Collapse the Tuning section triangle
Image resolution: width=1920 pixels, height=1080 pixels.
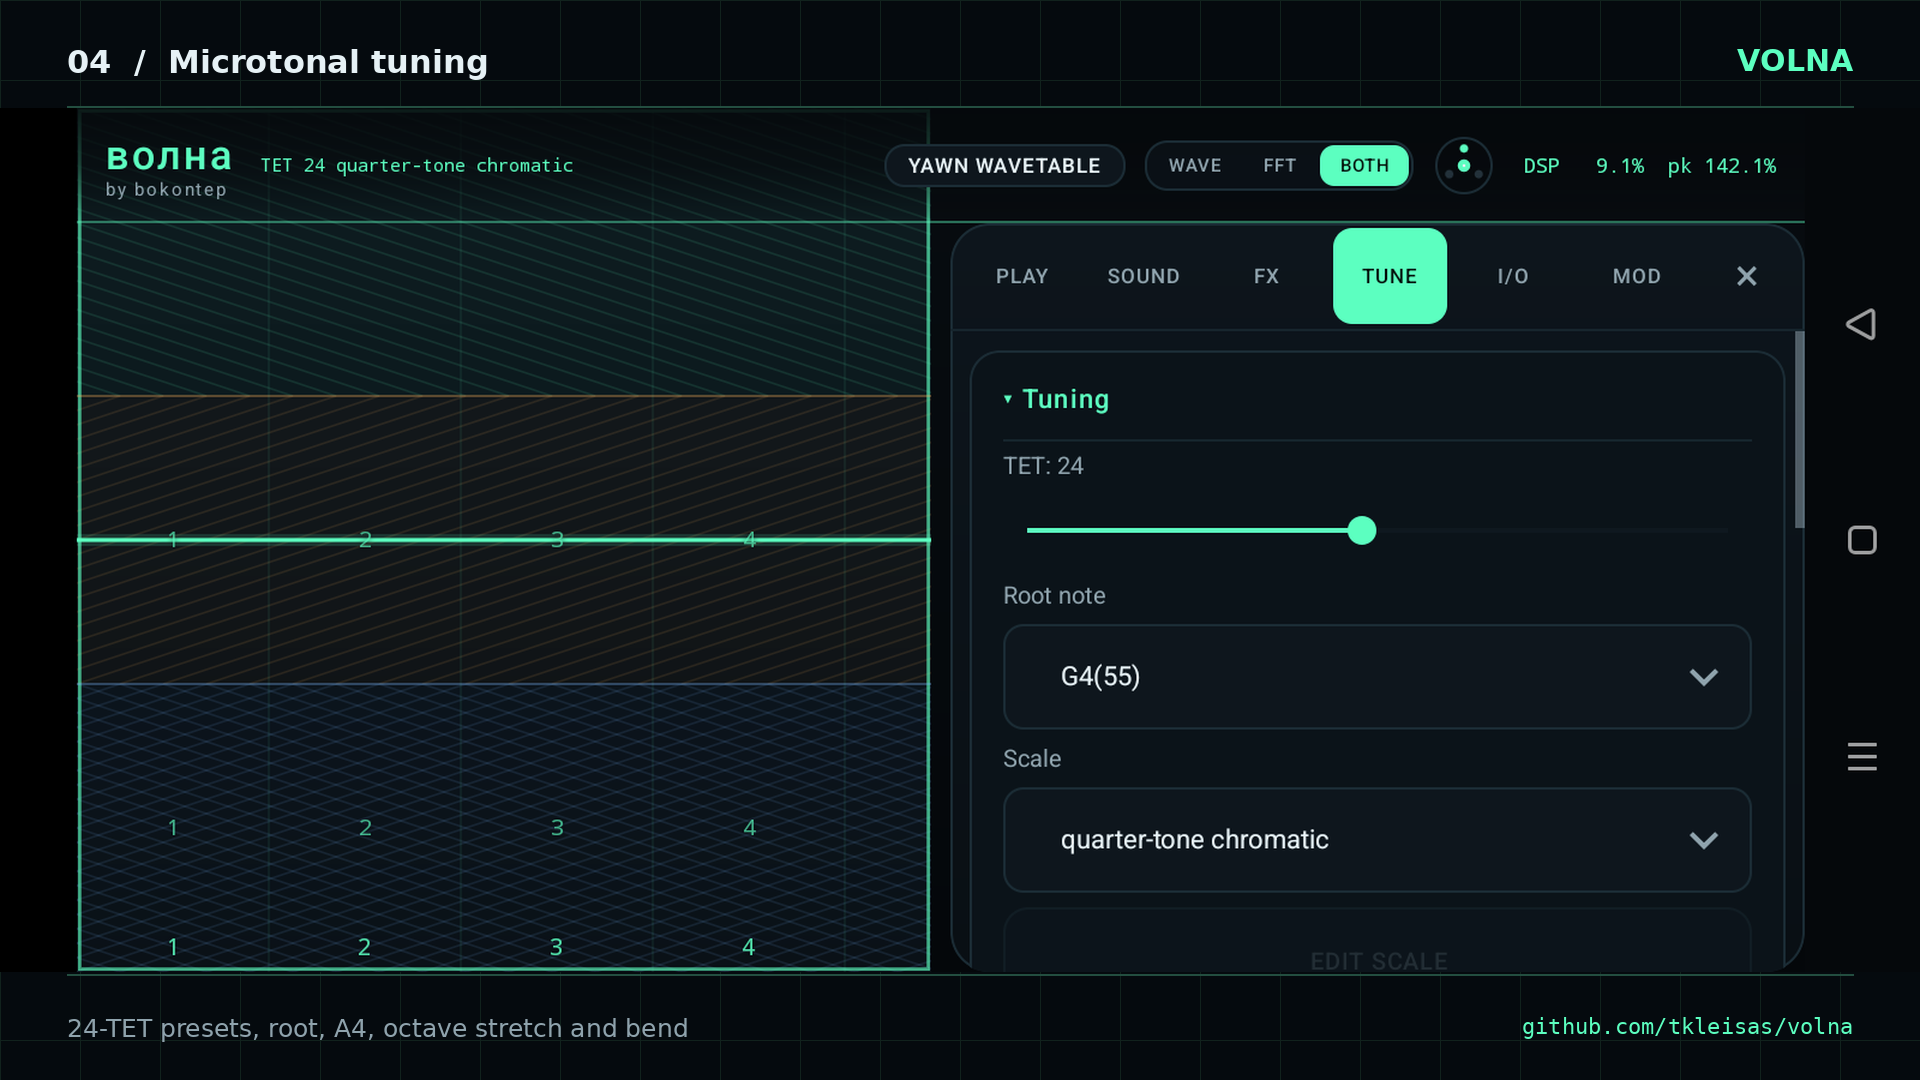coord(1008,399)
